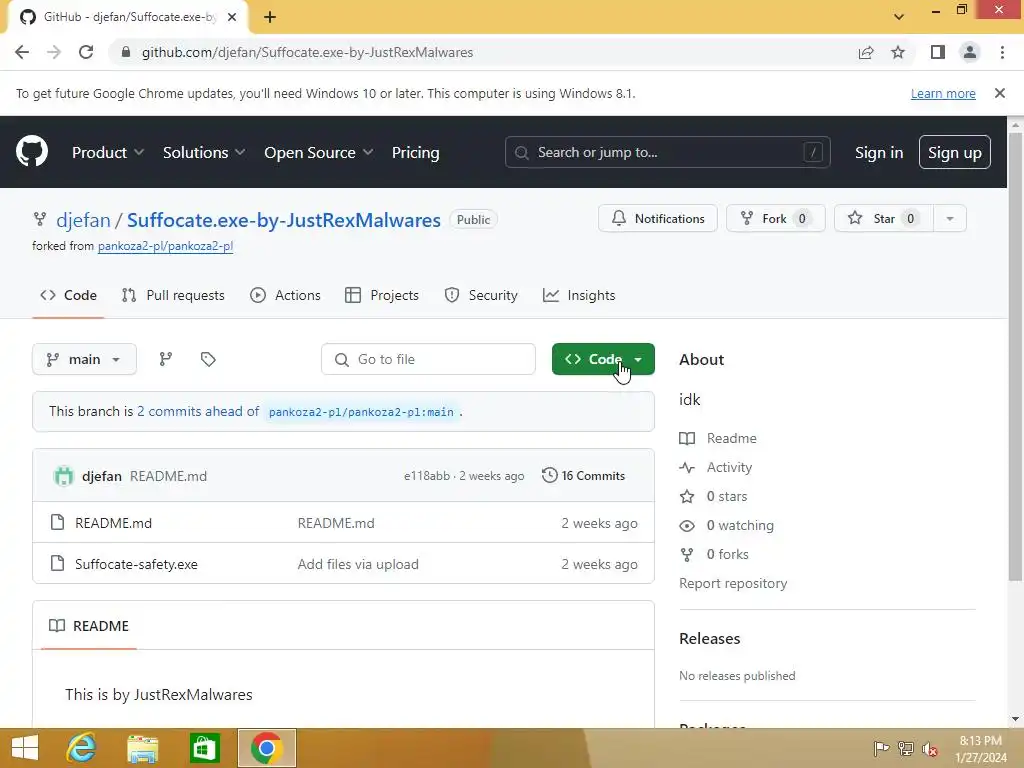Click the commit history clock icon
The width and height of the screenshot is (1024, 768).
point(549,475)
